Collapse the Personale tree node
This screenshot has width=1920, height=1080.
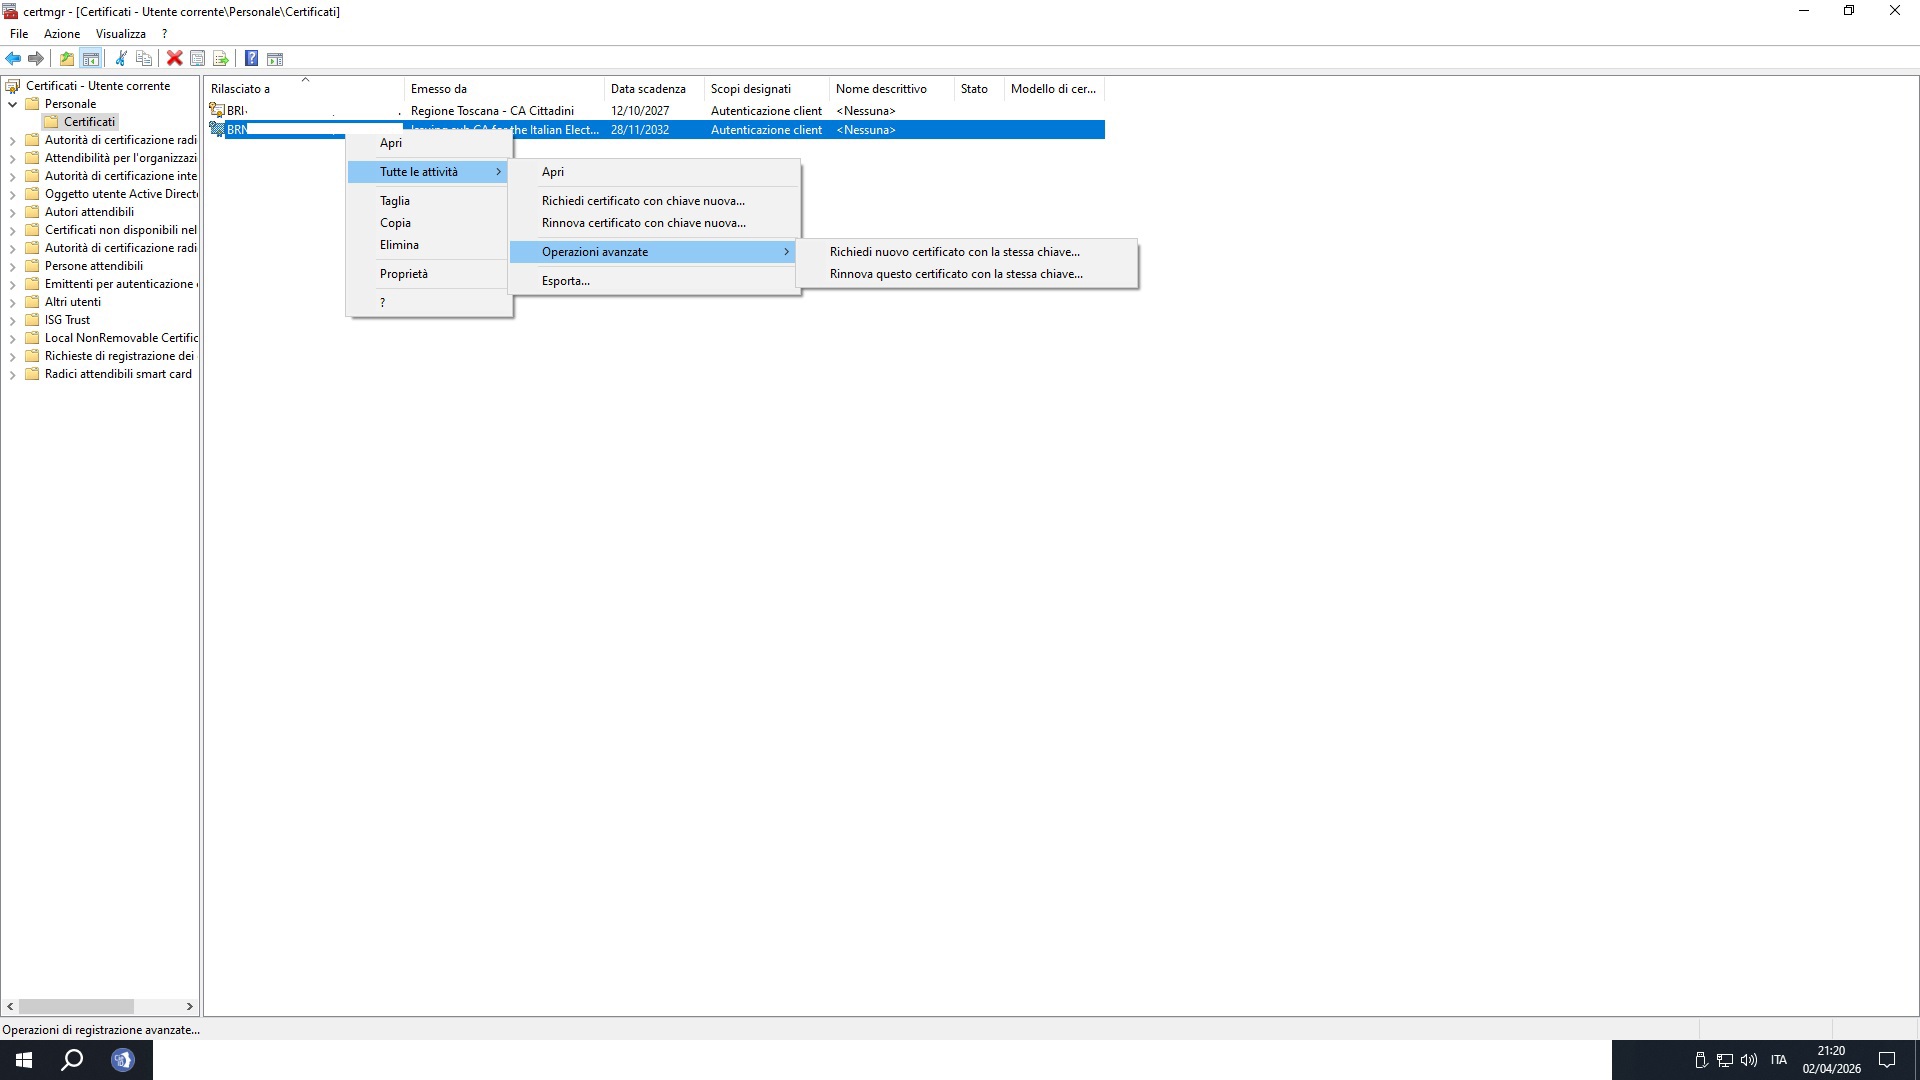click(x=12, y=104)
